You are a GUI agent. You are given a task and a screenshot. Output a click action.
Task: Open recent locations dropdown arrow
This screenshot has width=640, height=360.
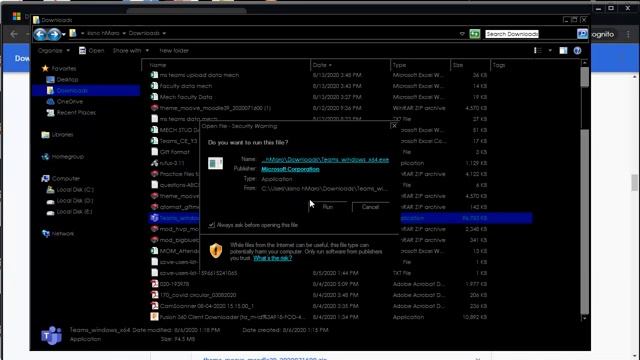(x=64, y=34)
